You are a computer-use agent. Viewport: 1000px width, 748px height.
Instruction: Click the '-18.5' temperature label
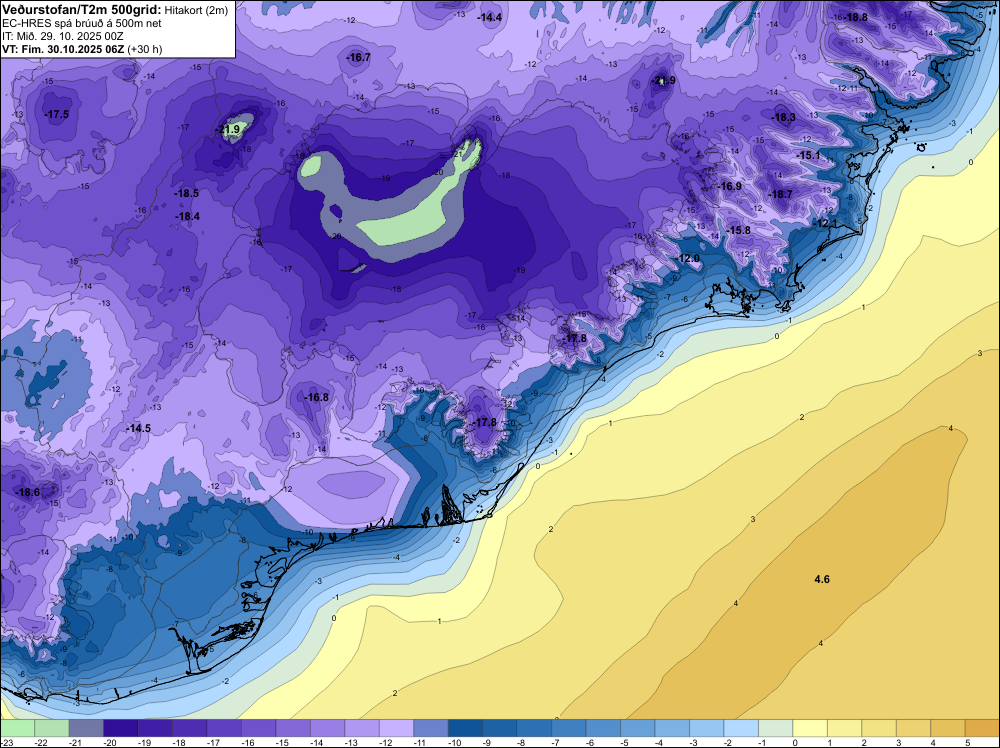tap(186, 193)
